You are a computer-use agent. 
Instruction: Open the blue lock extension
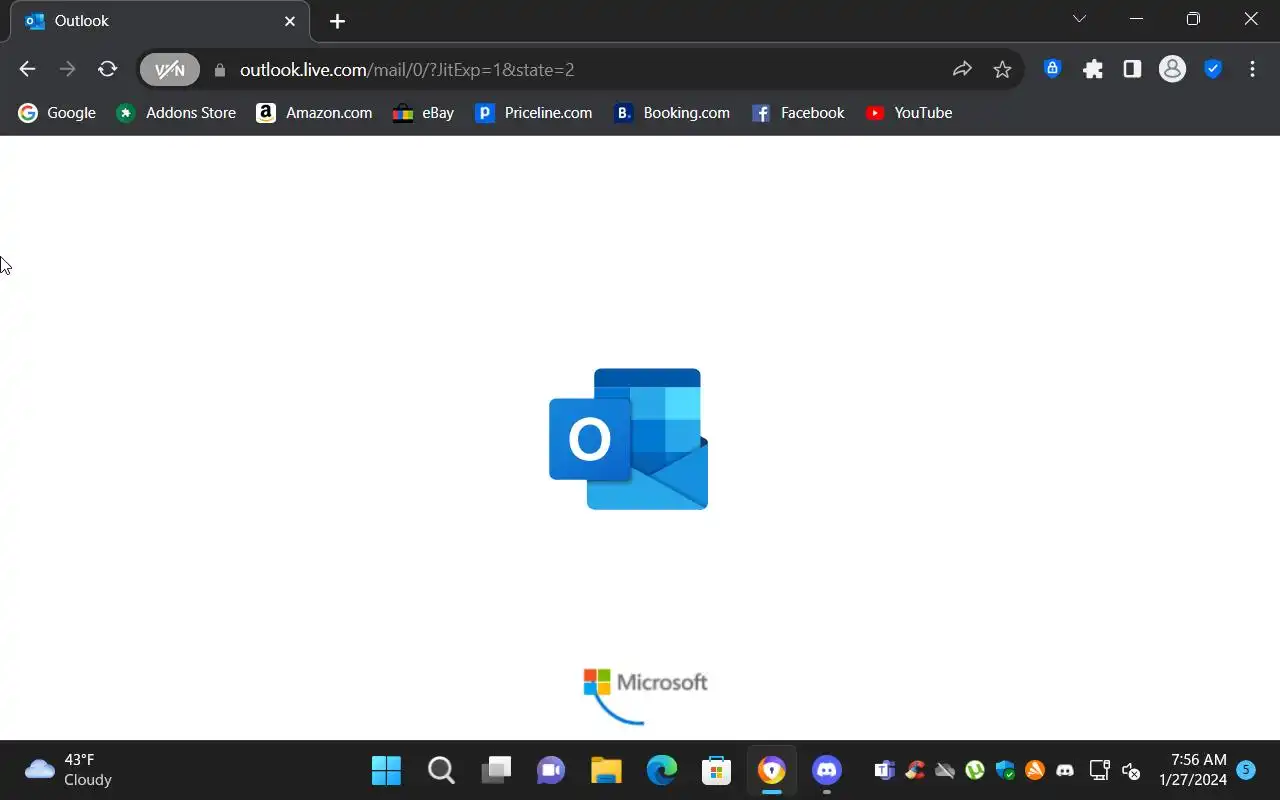pyautogui.click(x=1052, y=69)
